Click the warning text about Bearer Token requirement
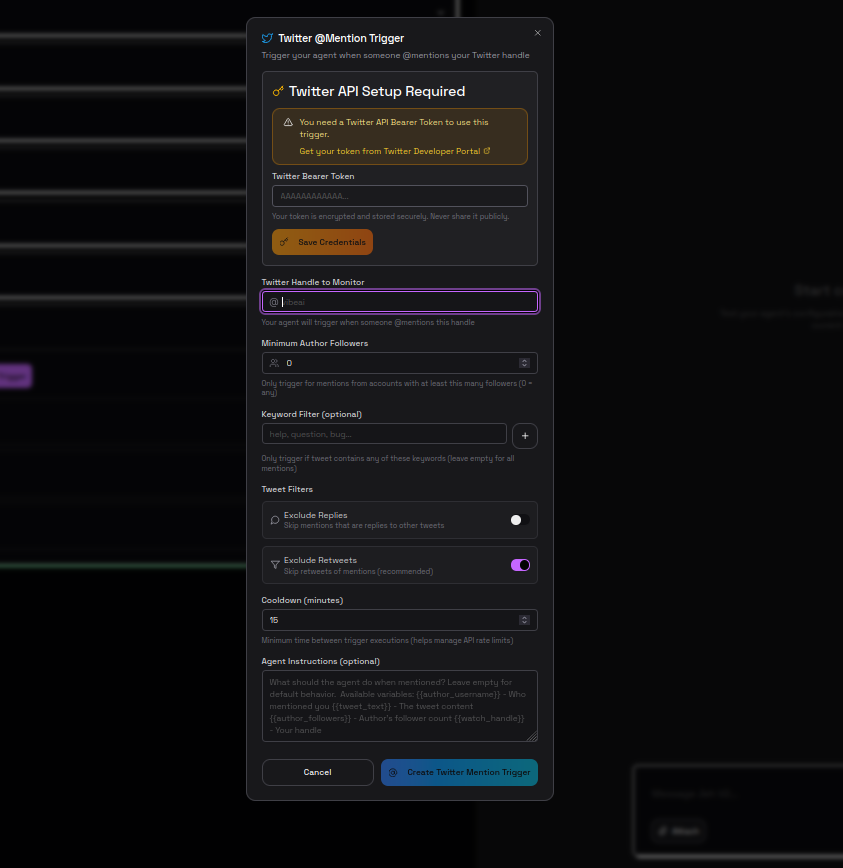Image resolution: width=843 pixels, height=868 pixels. (394, 128)
